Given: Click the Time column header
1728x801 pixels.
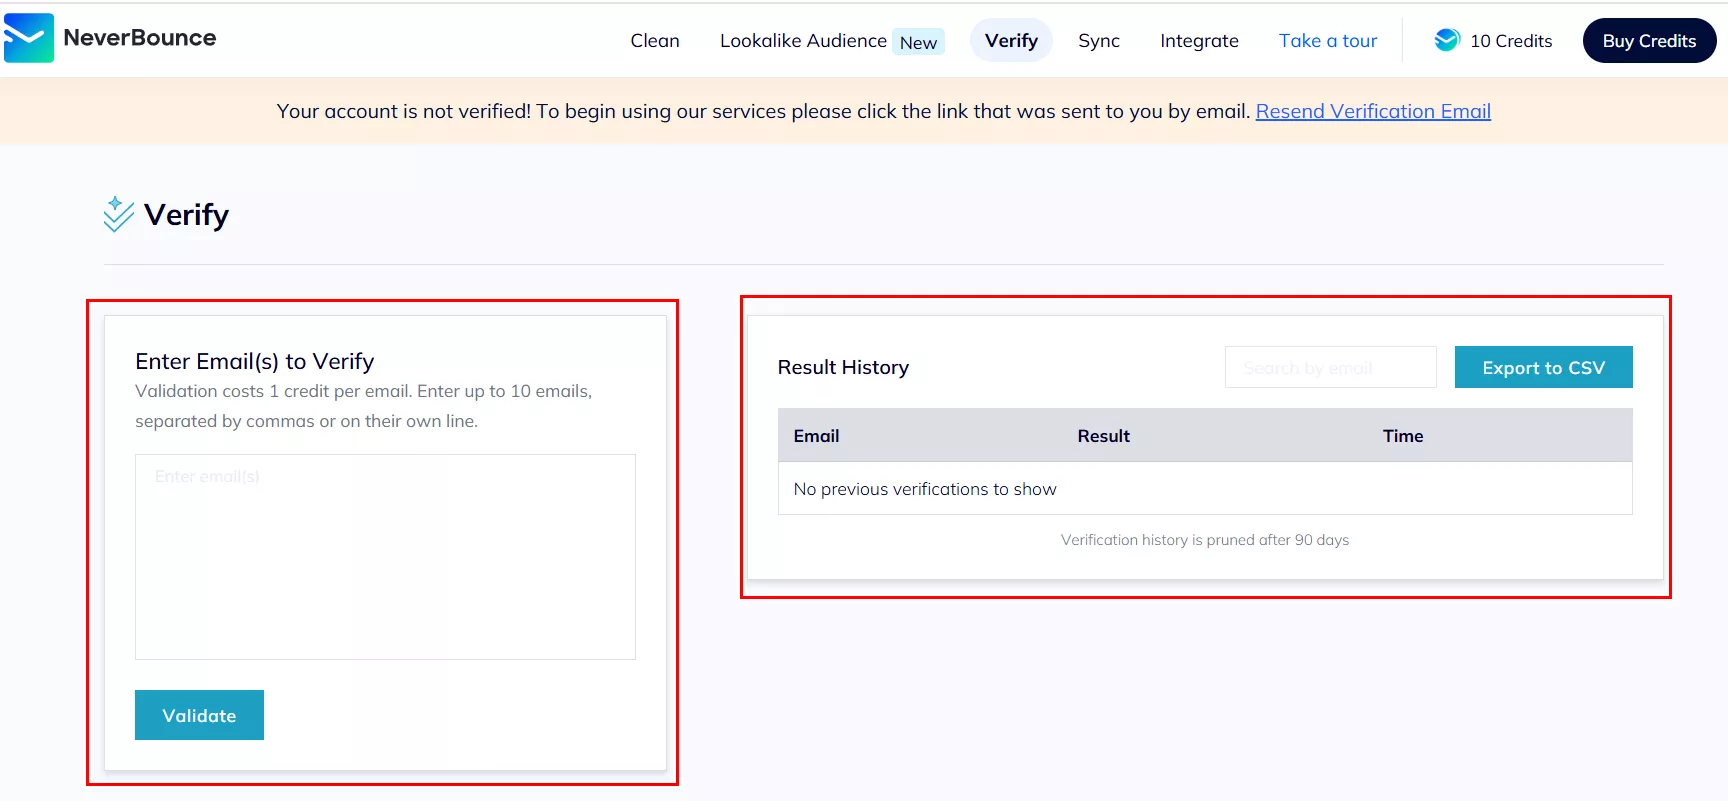Looking at the screenshot, I should (x=1403, y=436).
